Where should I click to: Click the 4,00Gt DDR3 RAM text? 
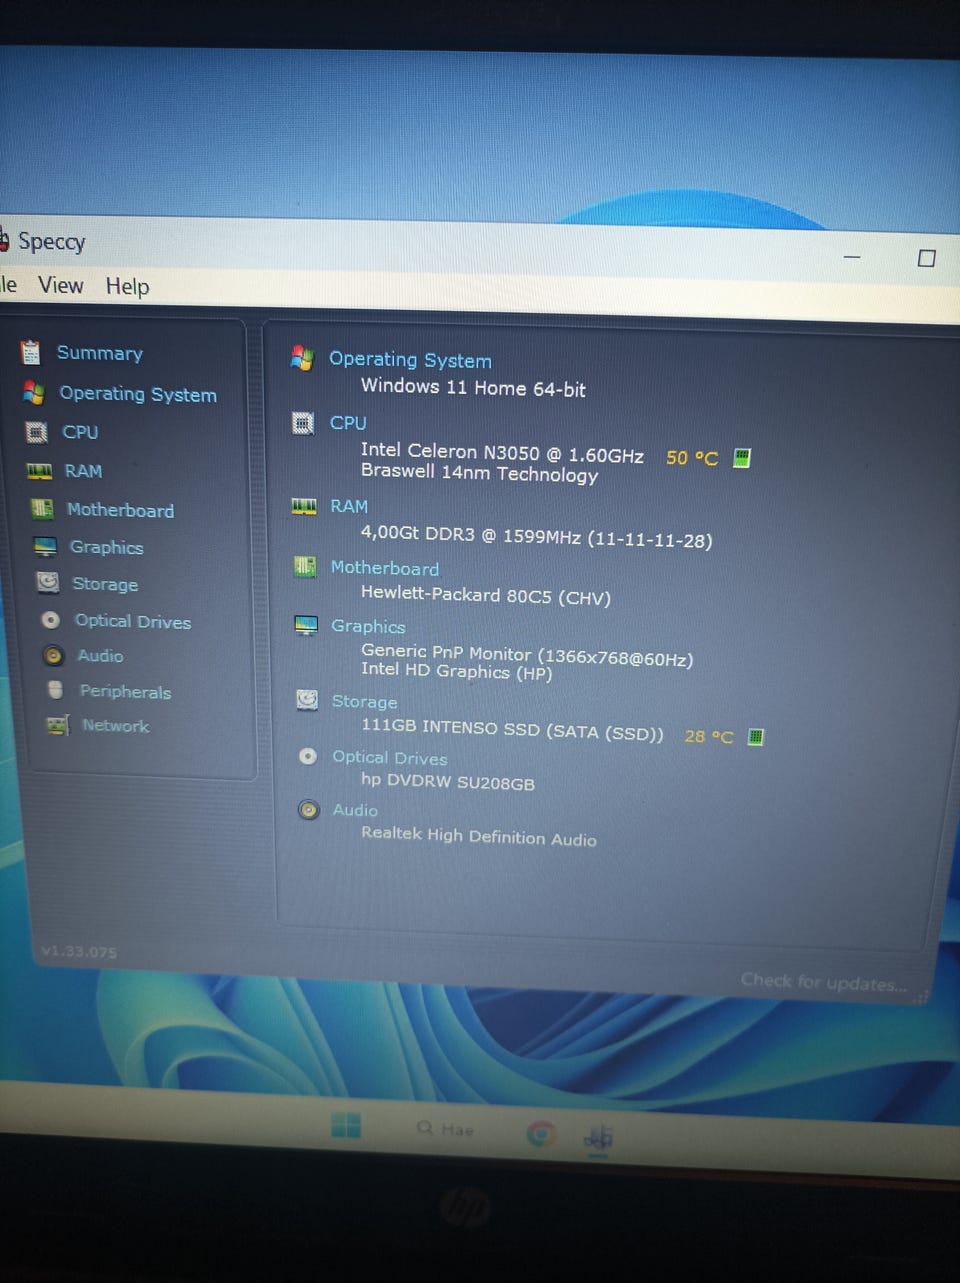pos(536,537)
